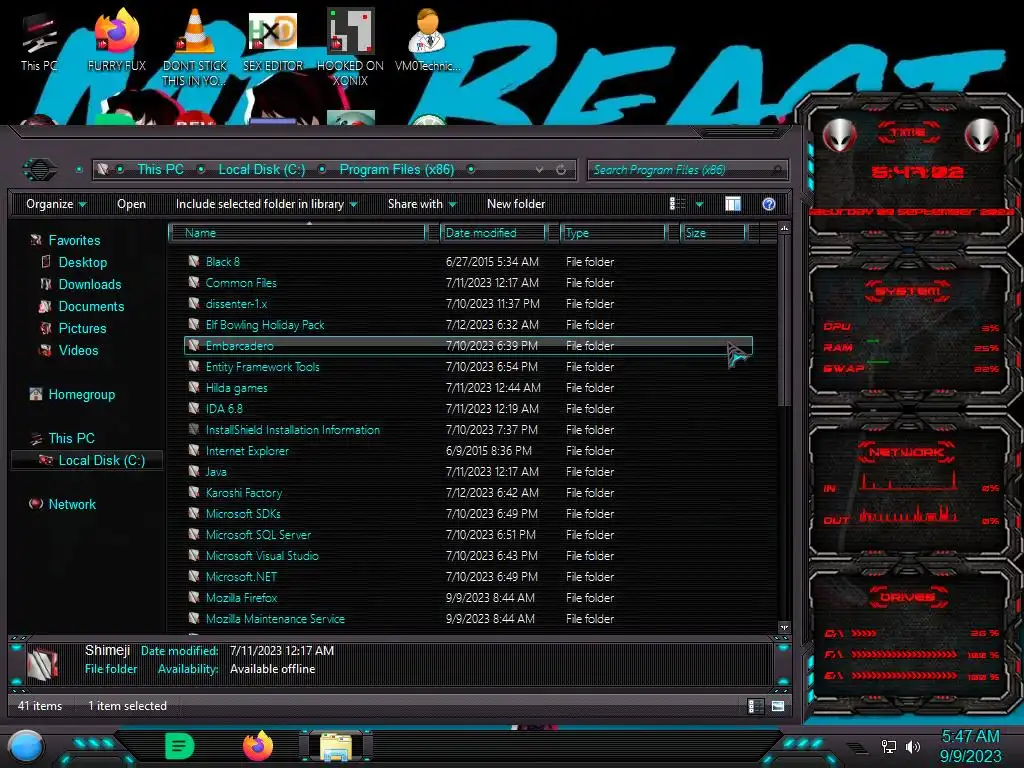Select the Hilda games folder
This screenshot has height=768, width=1024.
(468, 388)
